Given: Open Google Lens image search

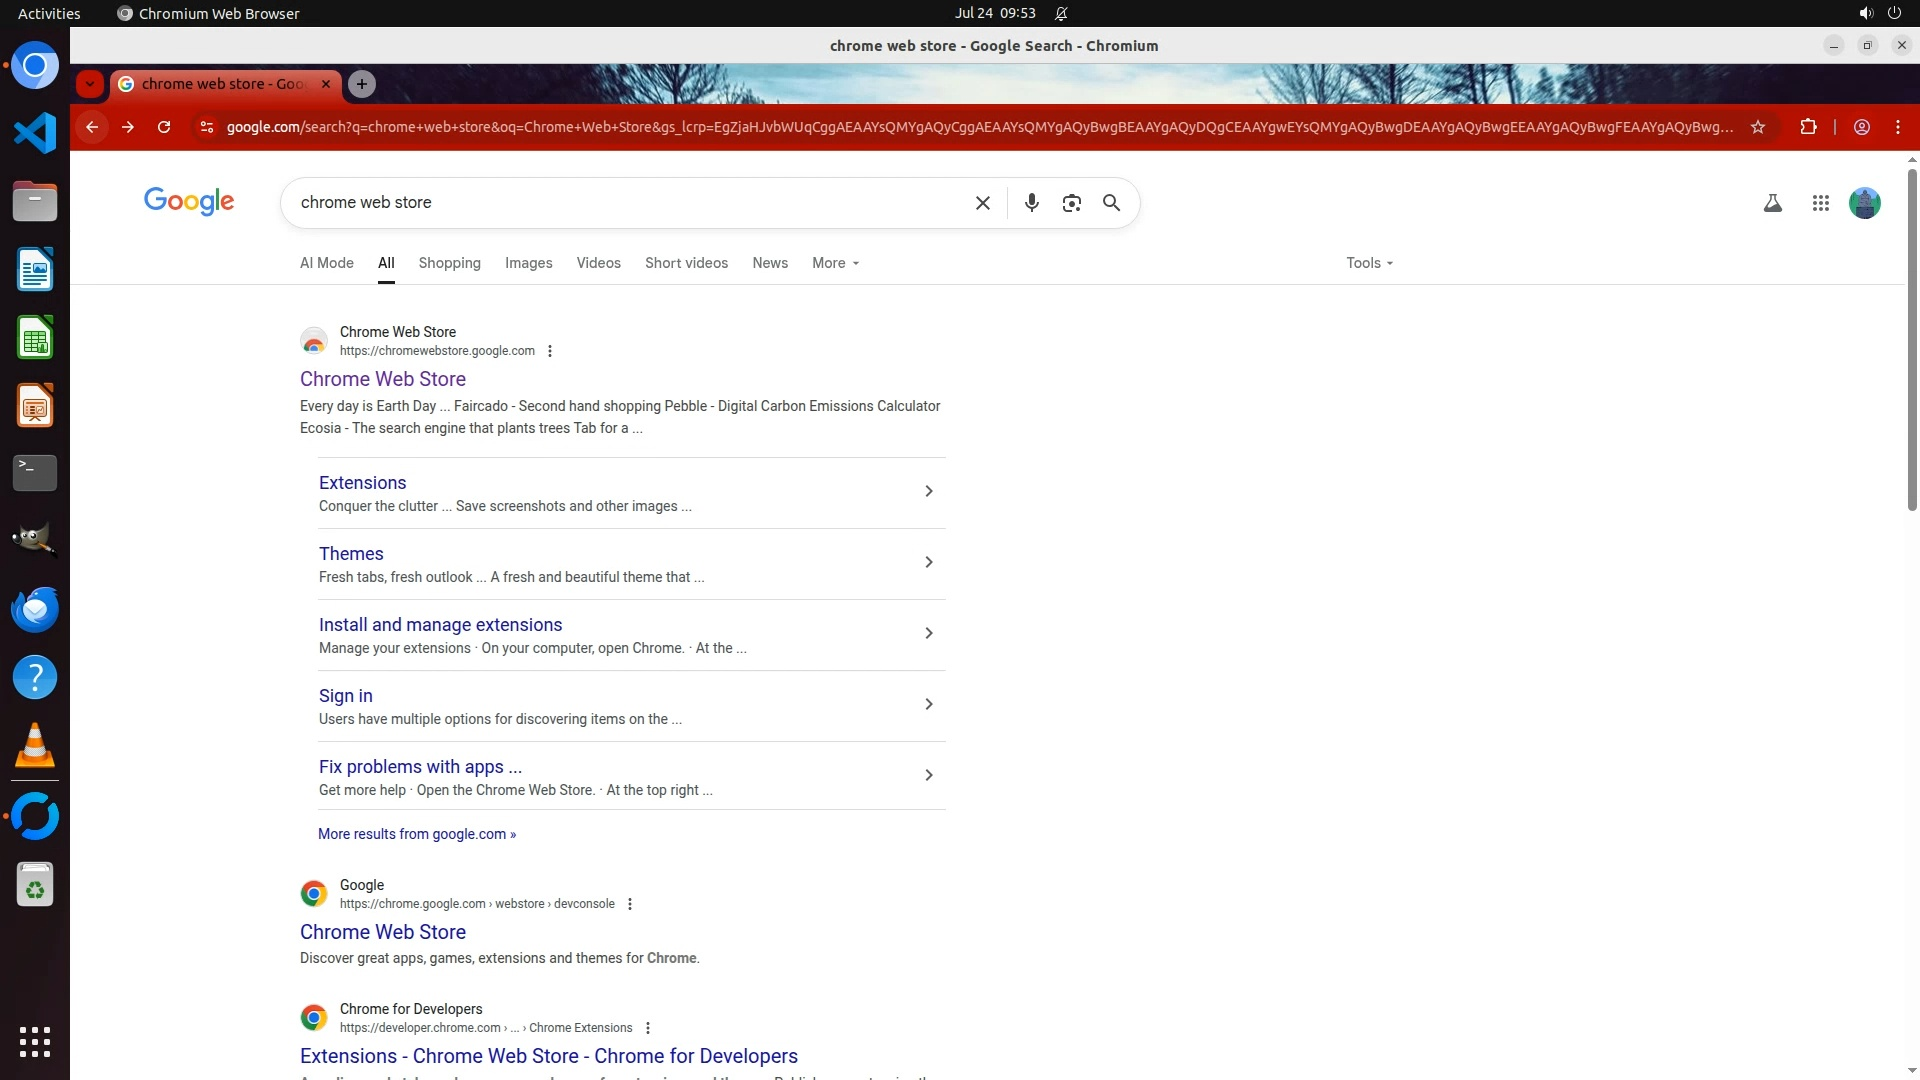Looking at the screenshot, I should 1071,203.
